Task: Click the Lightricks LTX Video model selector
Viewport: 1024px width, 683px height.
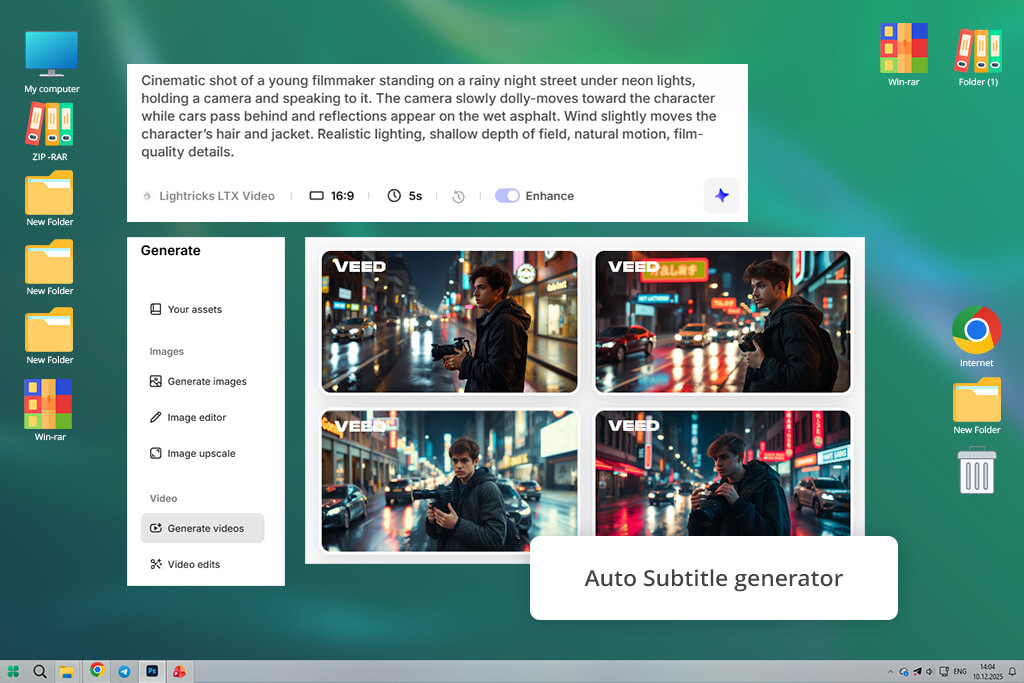Action: tap(209, 196)
